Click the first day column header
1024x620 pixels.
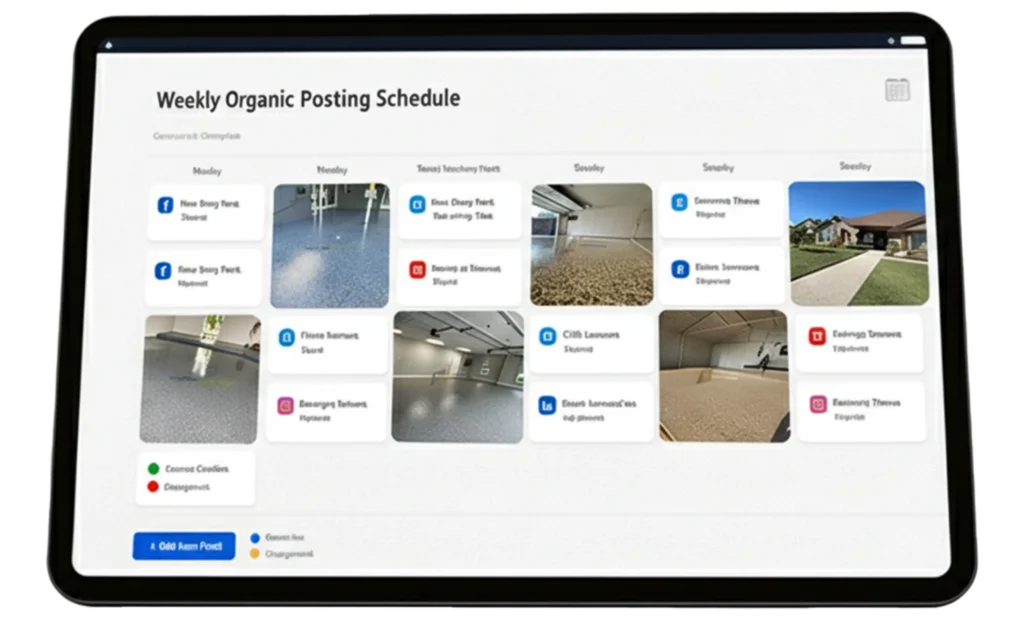tap(206, 171)
